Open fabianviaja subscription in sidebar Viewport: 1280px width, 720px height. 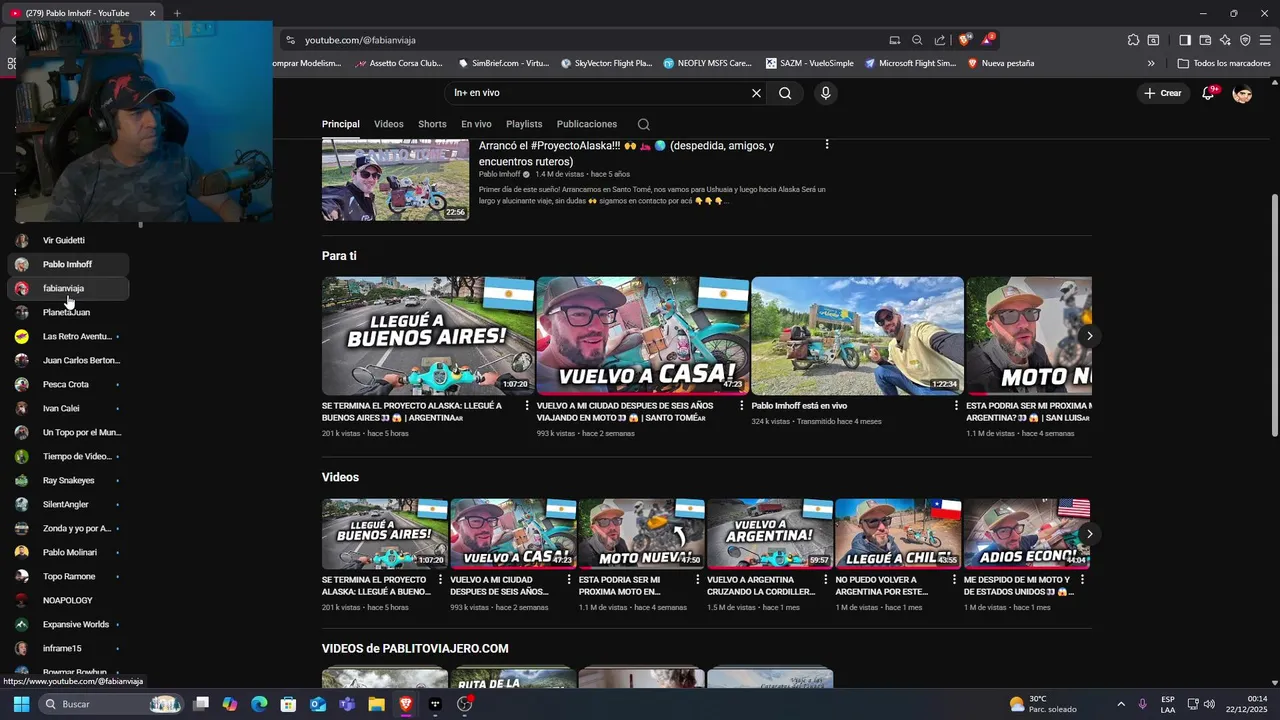click(x=68, y=288)
